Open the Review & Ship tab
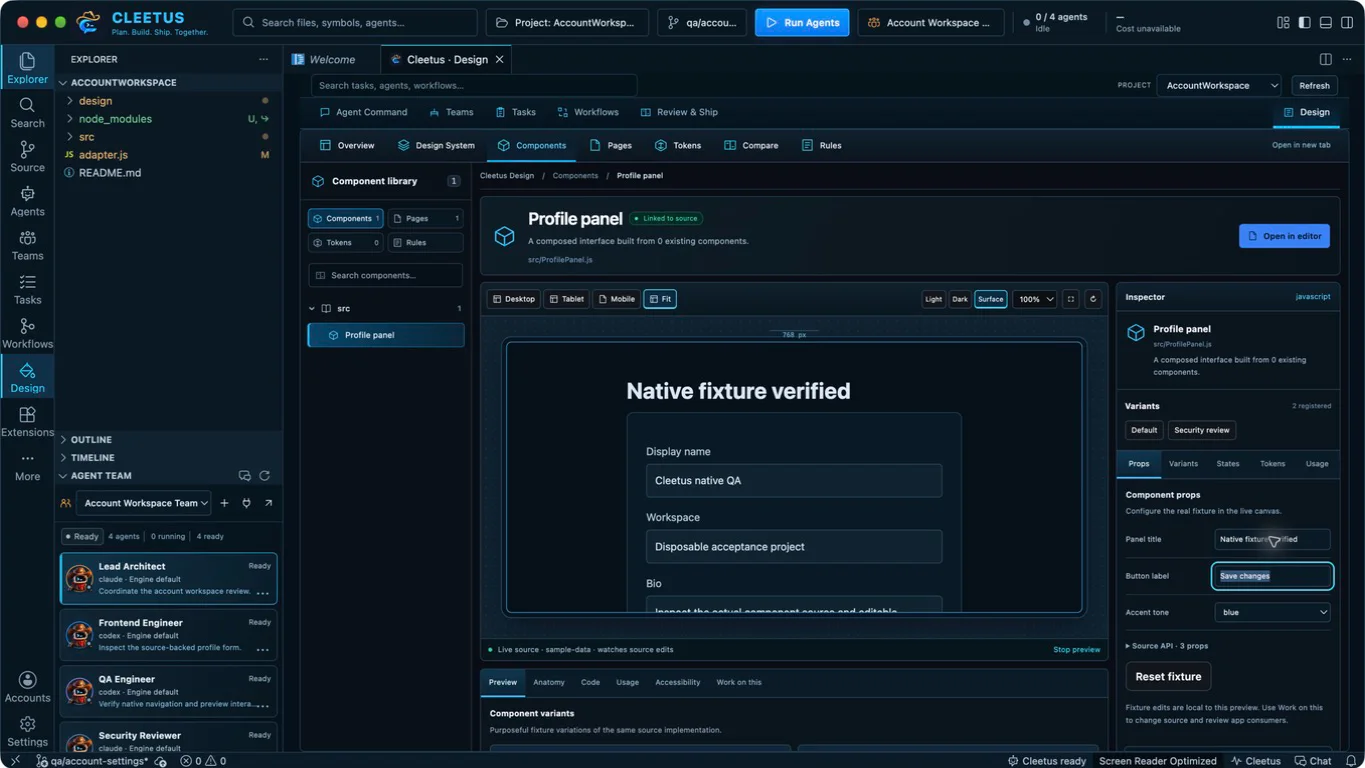 [x=678, y=112]
